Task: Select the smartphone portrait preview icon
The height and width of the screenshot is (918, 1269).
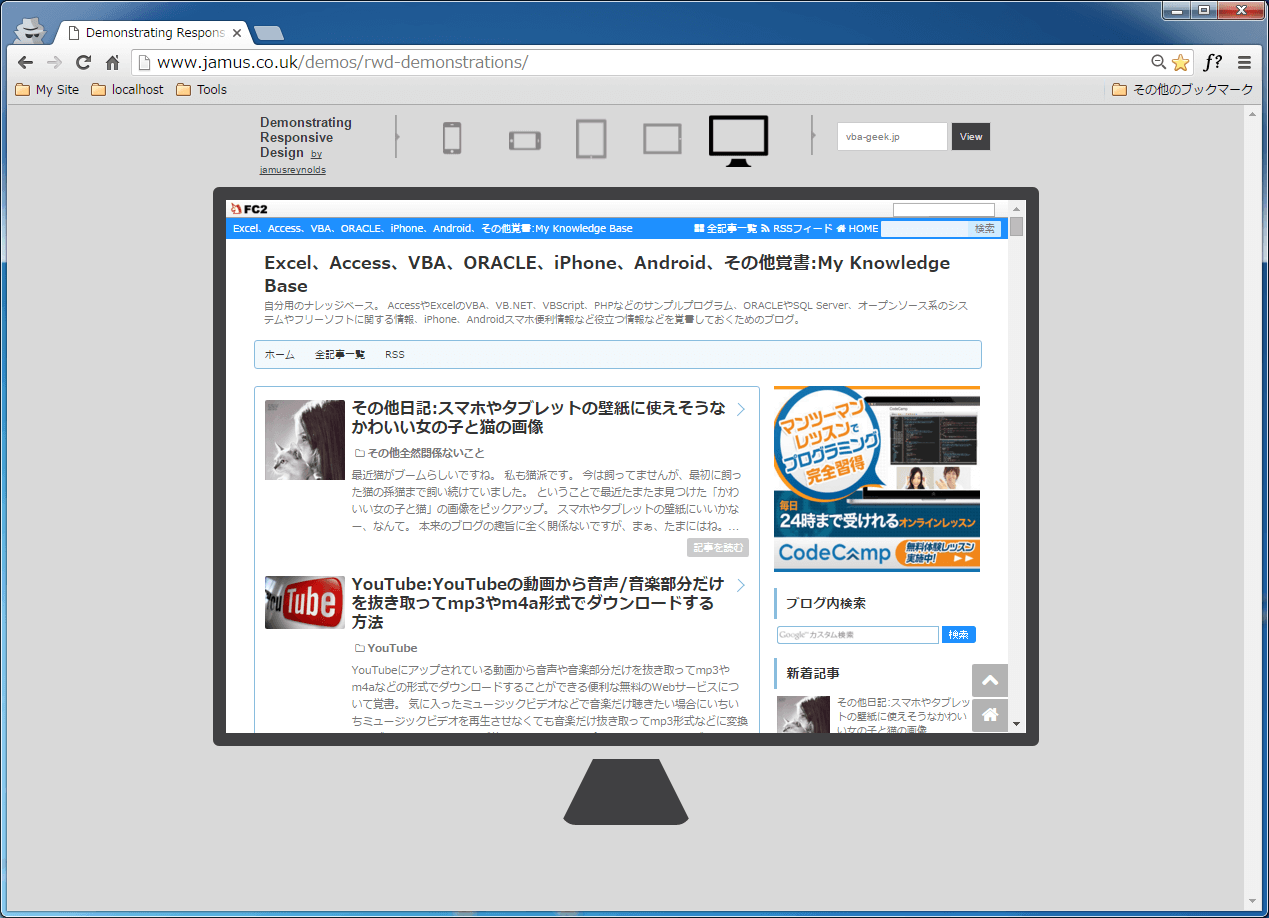Action: coord(451,139)
